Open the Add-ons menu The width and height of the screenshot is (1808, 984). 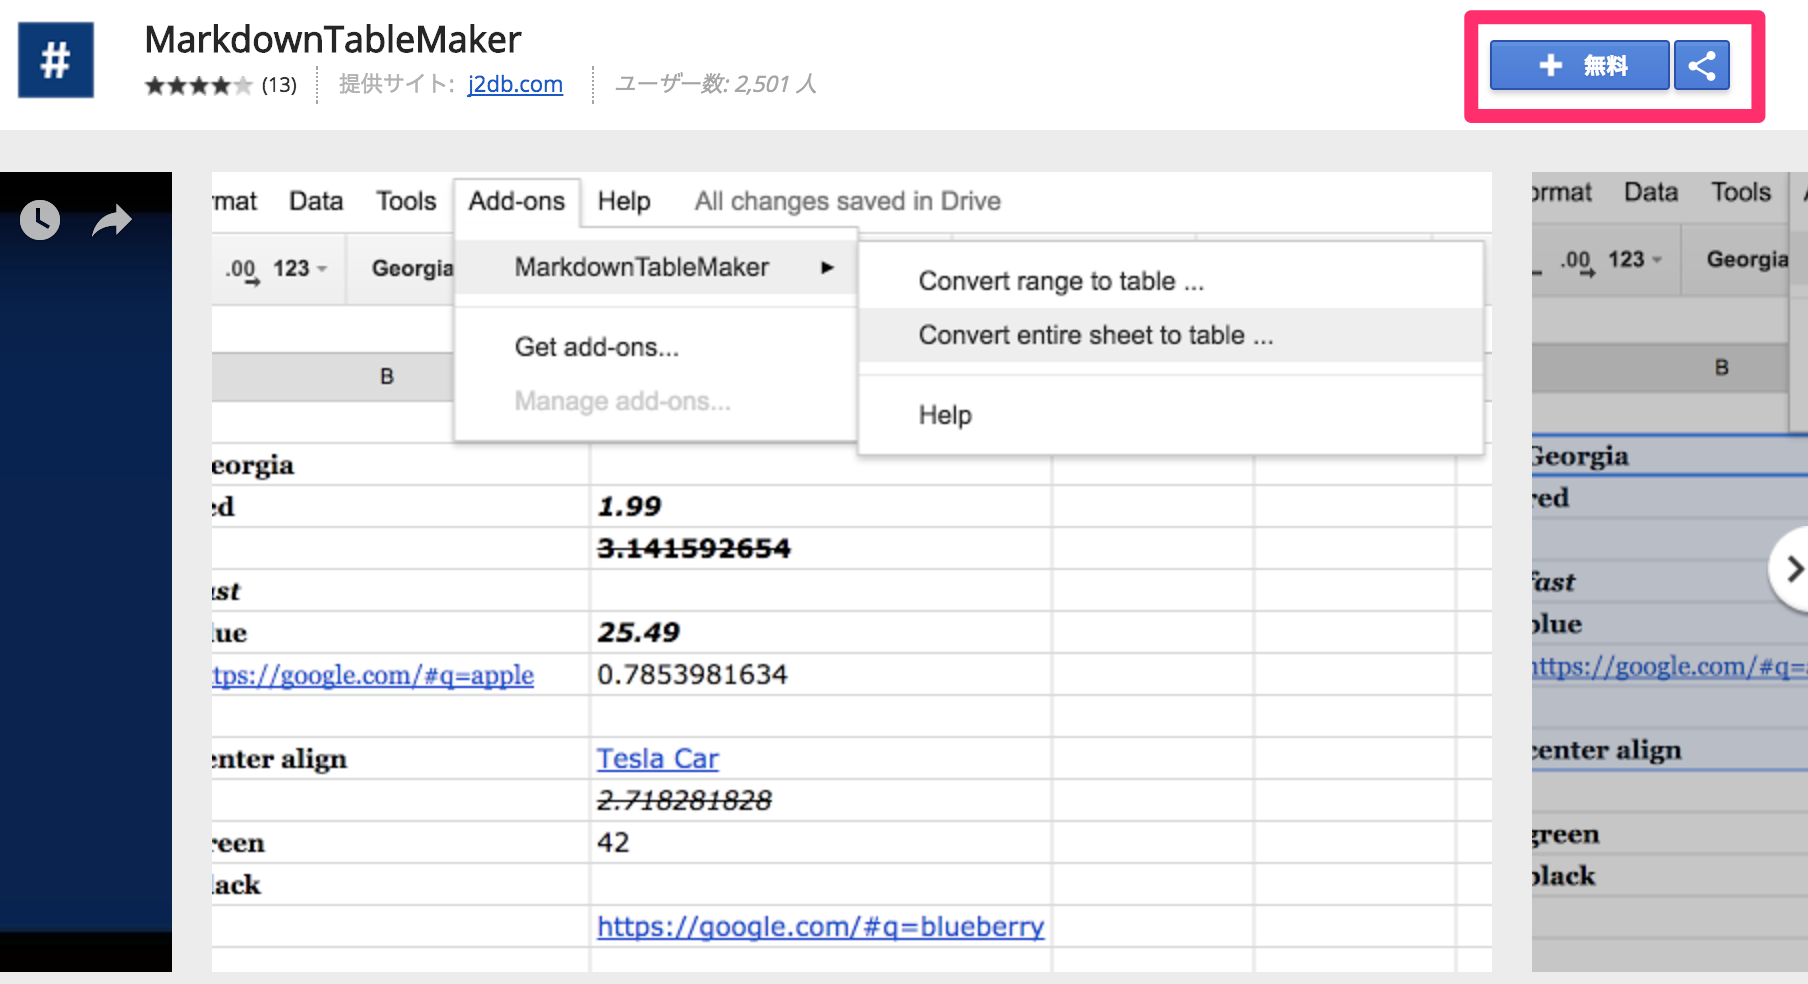(516, 200)
